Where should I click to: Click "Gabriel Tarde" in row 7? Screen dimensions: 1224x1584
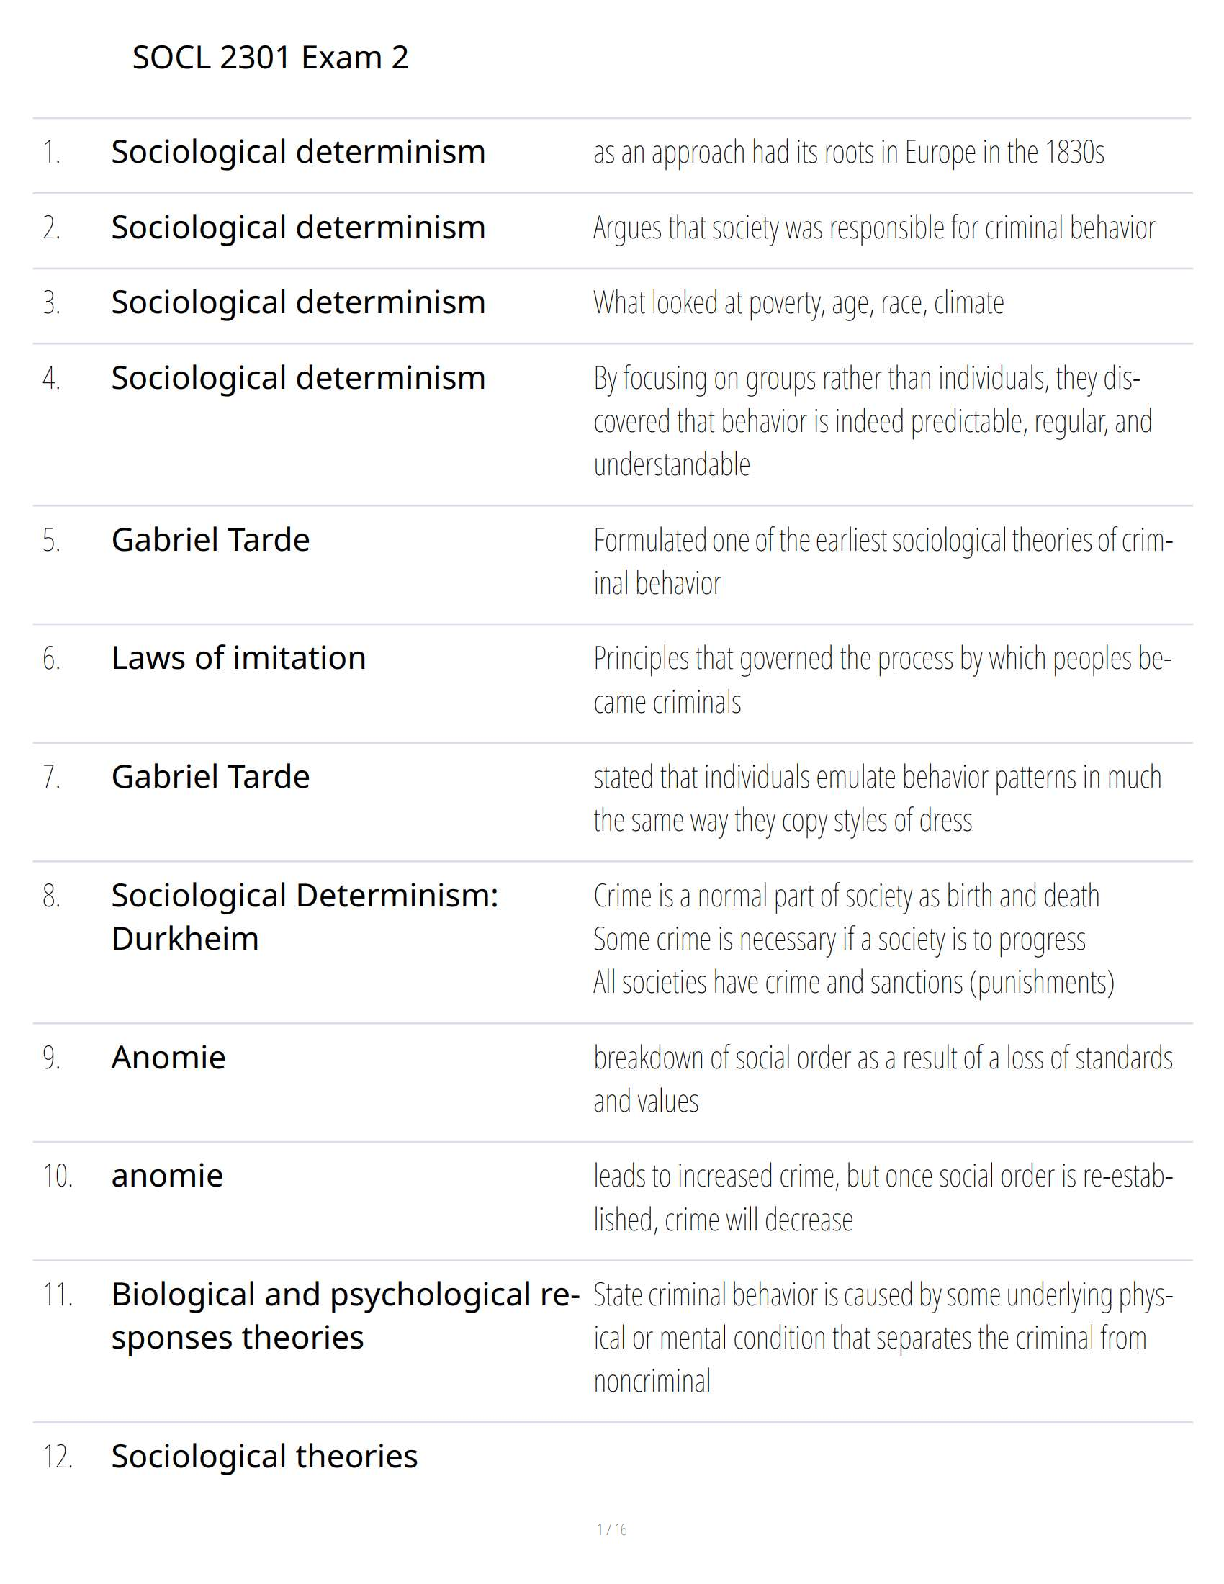[210, 777]
